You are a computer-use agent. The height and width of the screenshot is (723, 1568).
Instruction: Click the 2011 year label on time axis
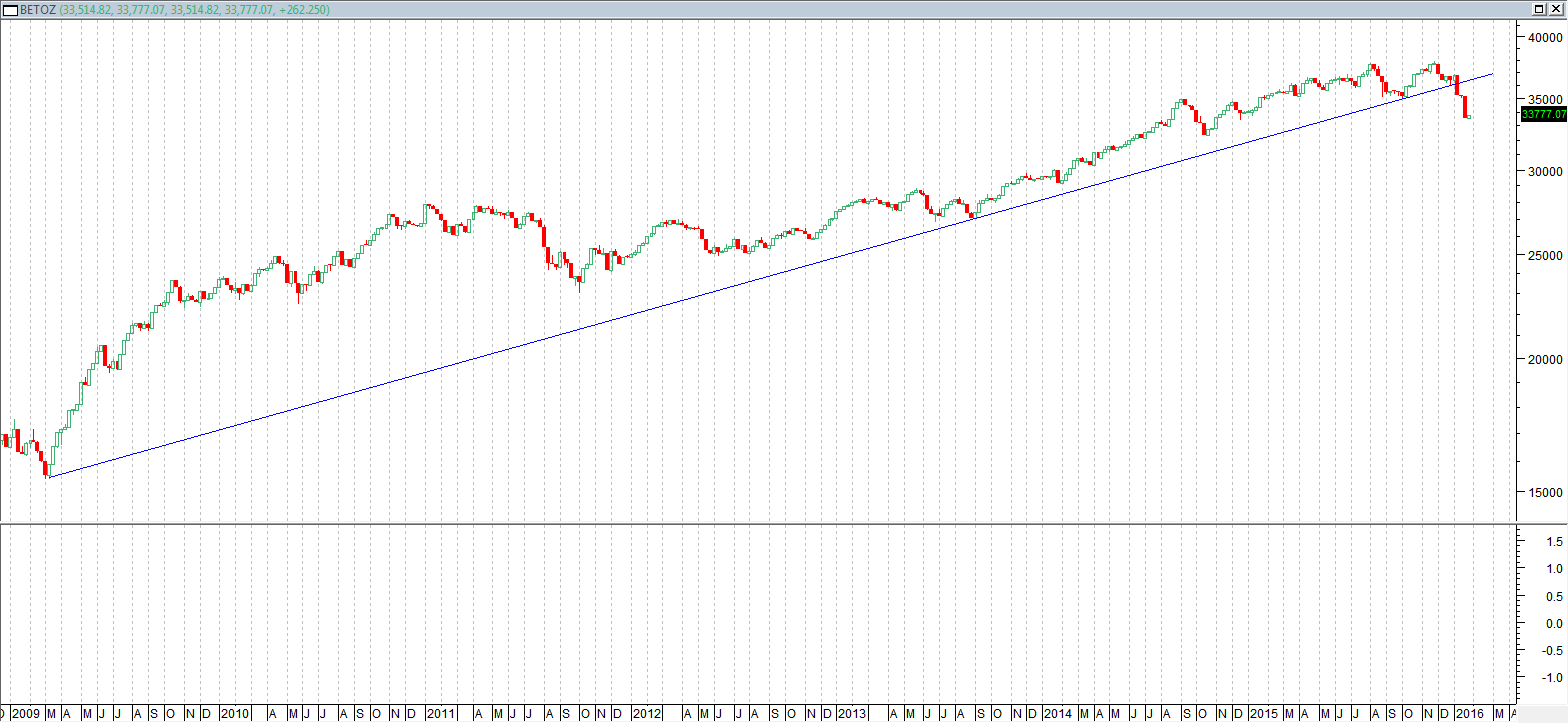tap(441, 714)
